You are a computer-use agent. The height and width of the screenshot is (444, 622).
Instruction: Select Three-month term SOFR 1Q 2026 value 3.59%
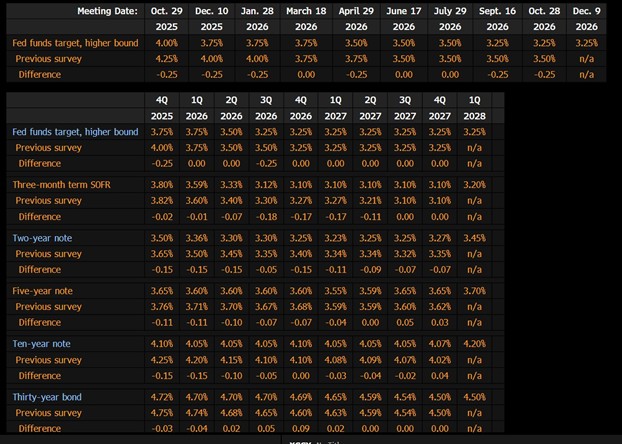pyautogui.click(x=197, y=185)
